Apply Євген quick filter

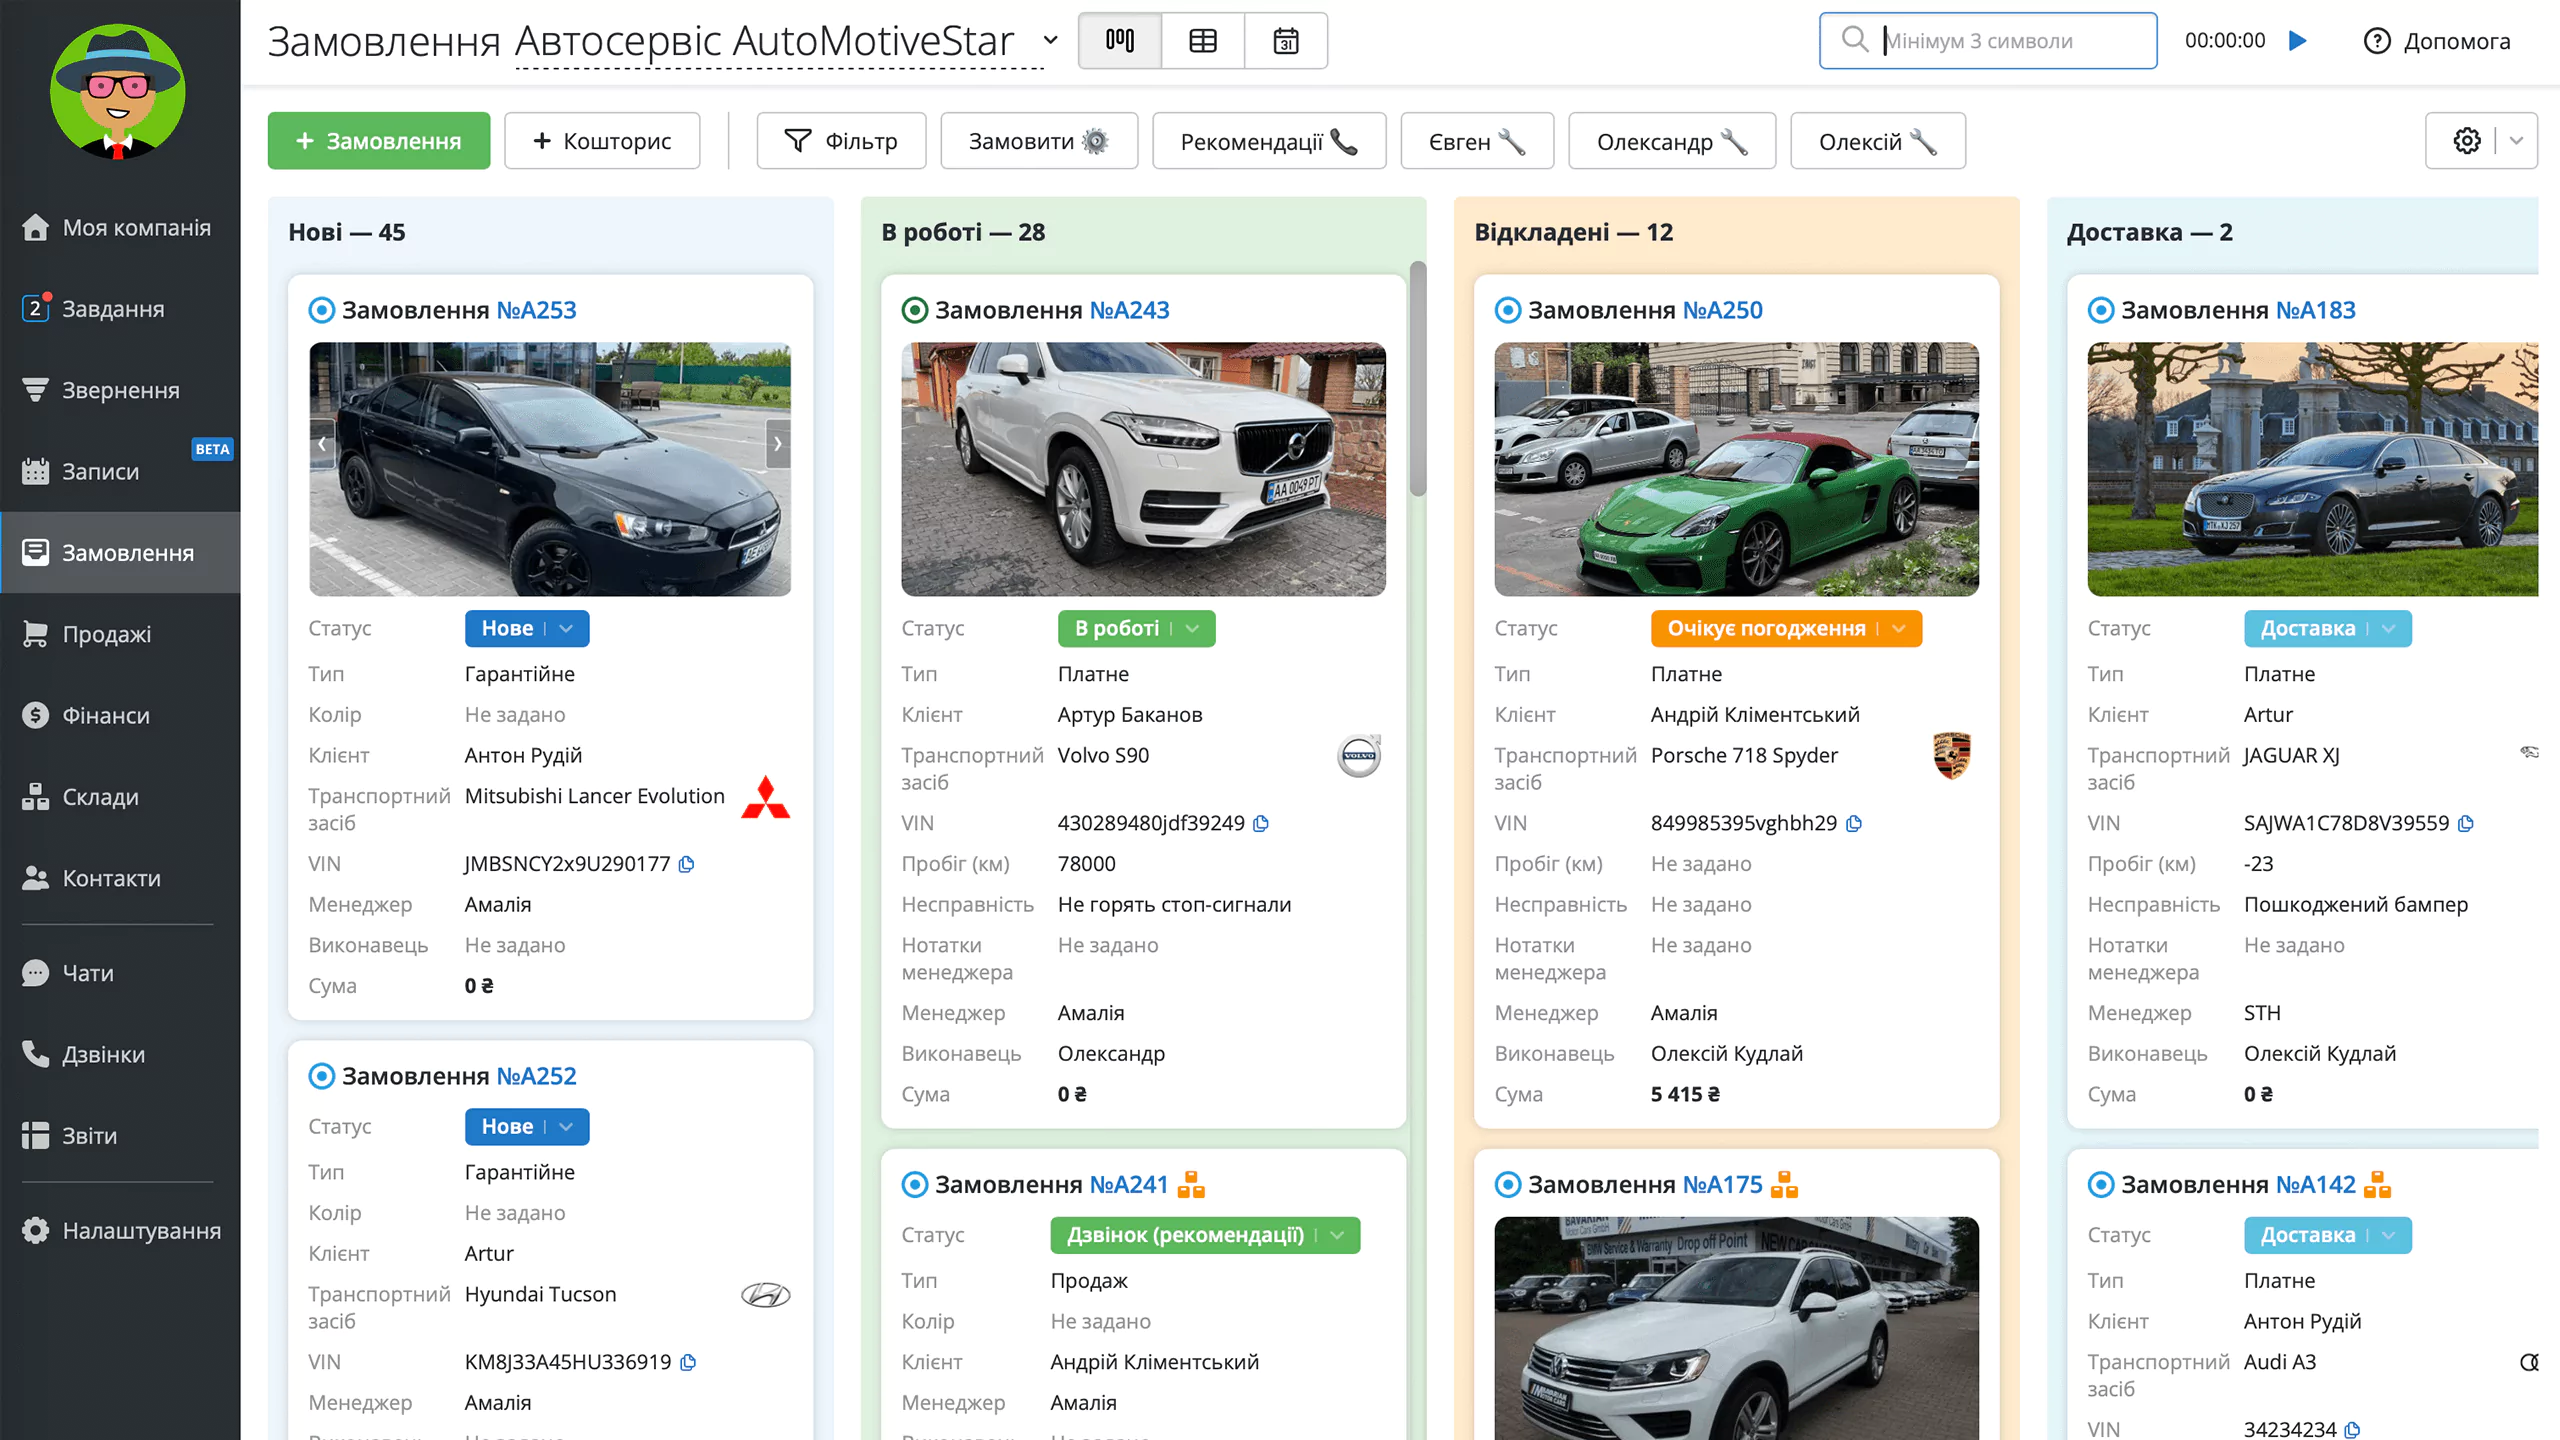(1477, 141)
